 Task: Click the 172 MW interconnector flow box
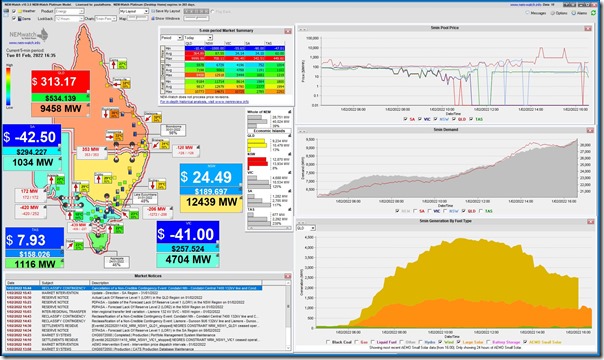point(30,194)
